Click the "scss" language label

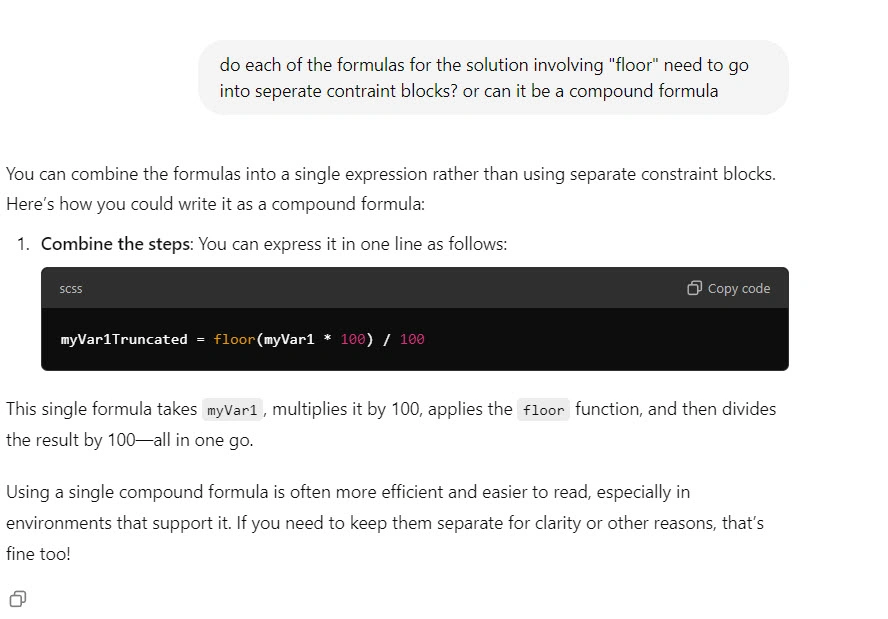click(71, 288)
